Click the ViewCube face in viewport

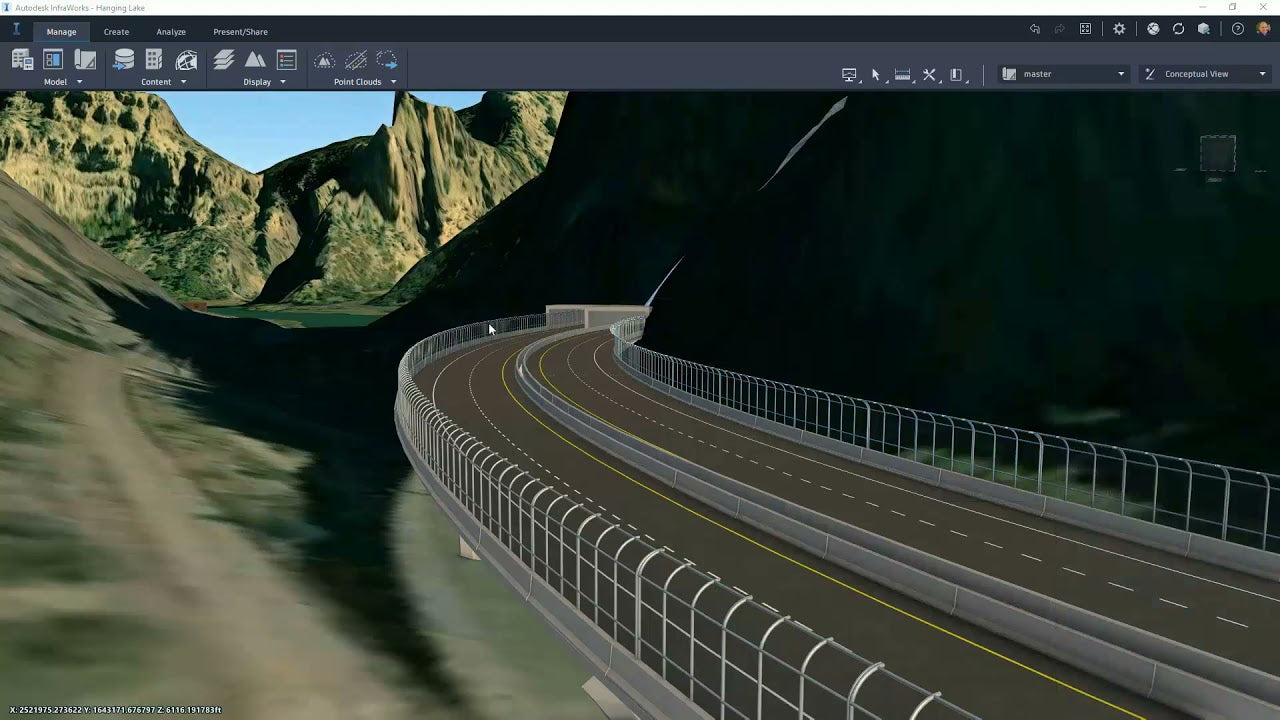point(1217,155)
